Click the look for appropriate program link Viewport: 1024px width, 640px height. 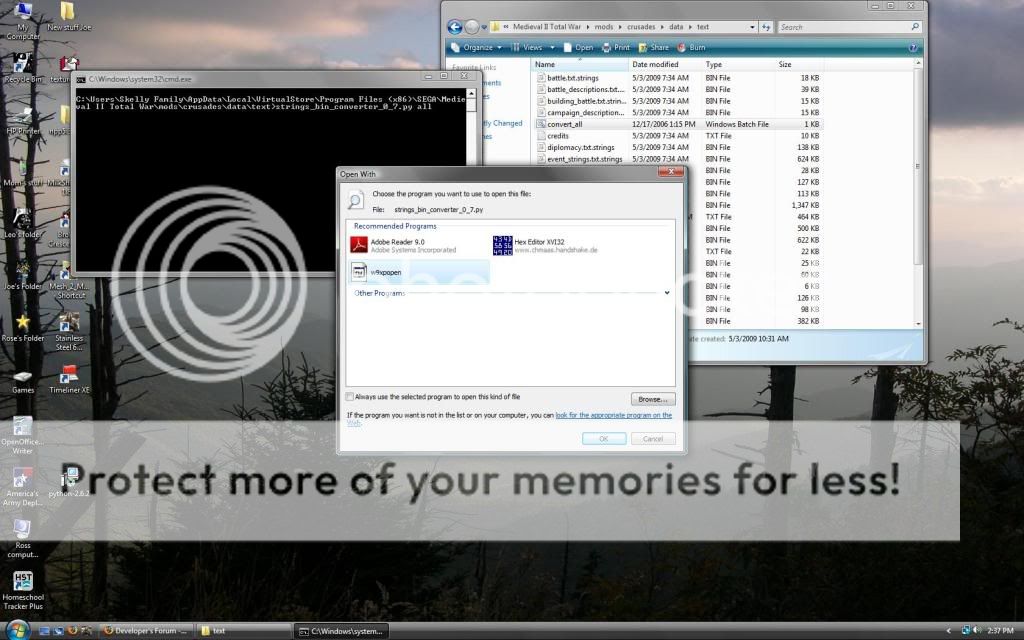pos(613,415)
